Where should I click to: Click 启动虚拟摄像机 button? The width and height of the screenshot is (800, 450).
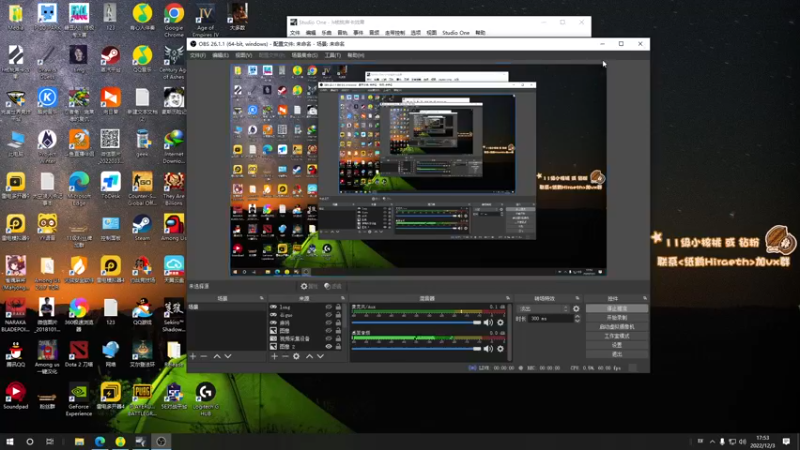617,327
